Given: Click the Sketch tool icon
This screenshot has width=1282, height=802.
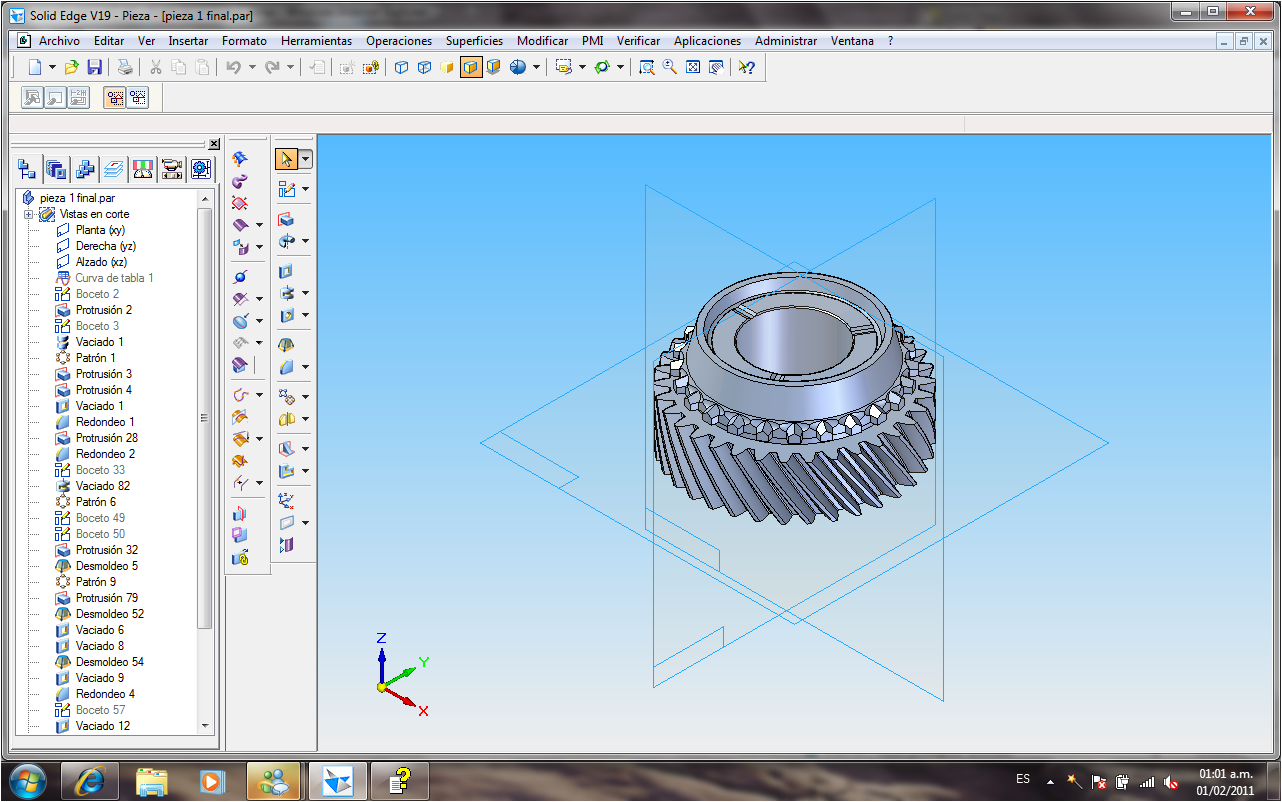Looking at the screenshot, I should 287,188.
